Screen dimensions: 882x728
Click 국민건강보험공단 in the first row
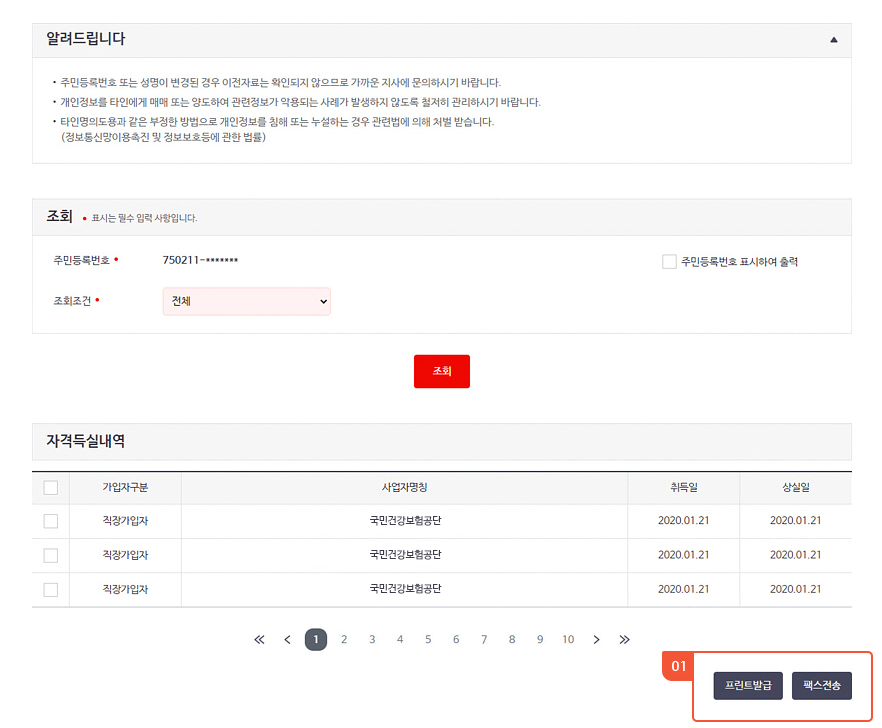[x=405, y=521]
